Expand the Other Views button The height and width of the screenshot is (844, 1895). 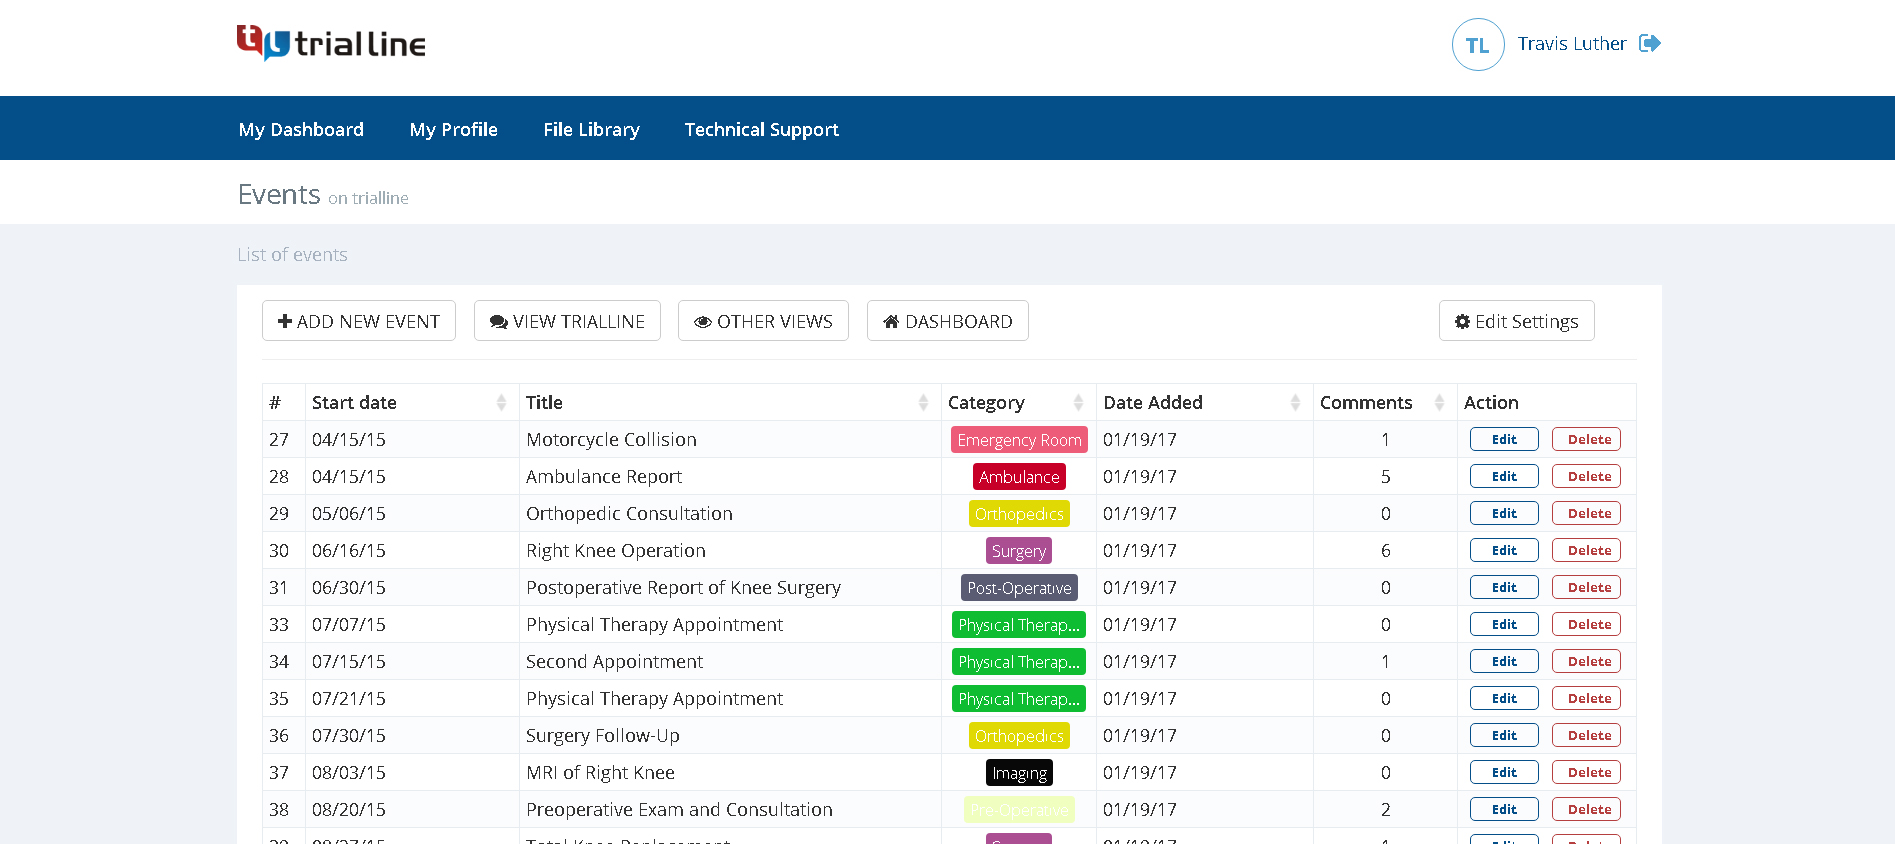(x=763, y=321)
